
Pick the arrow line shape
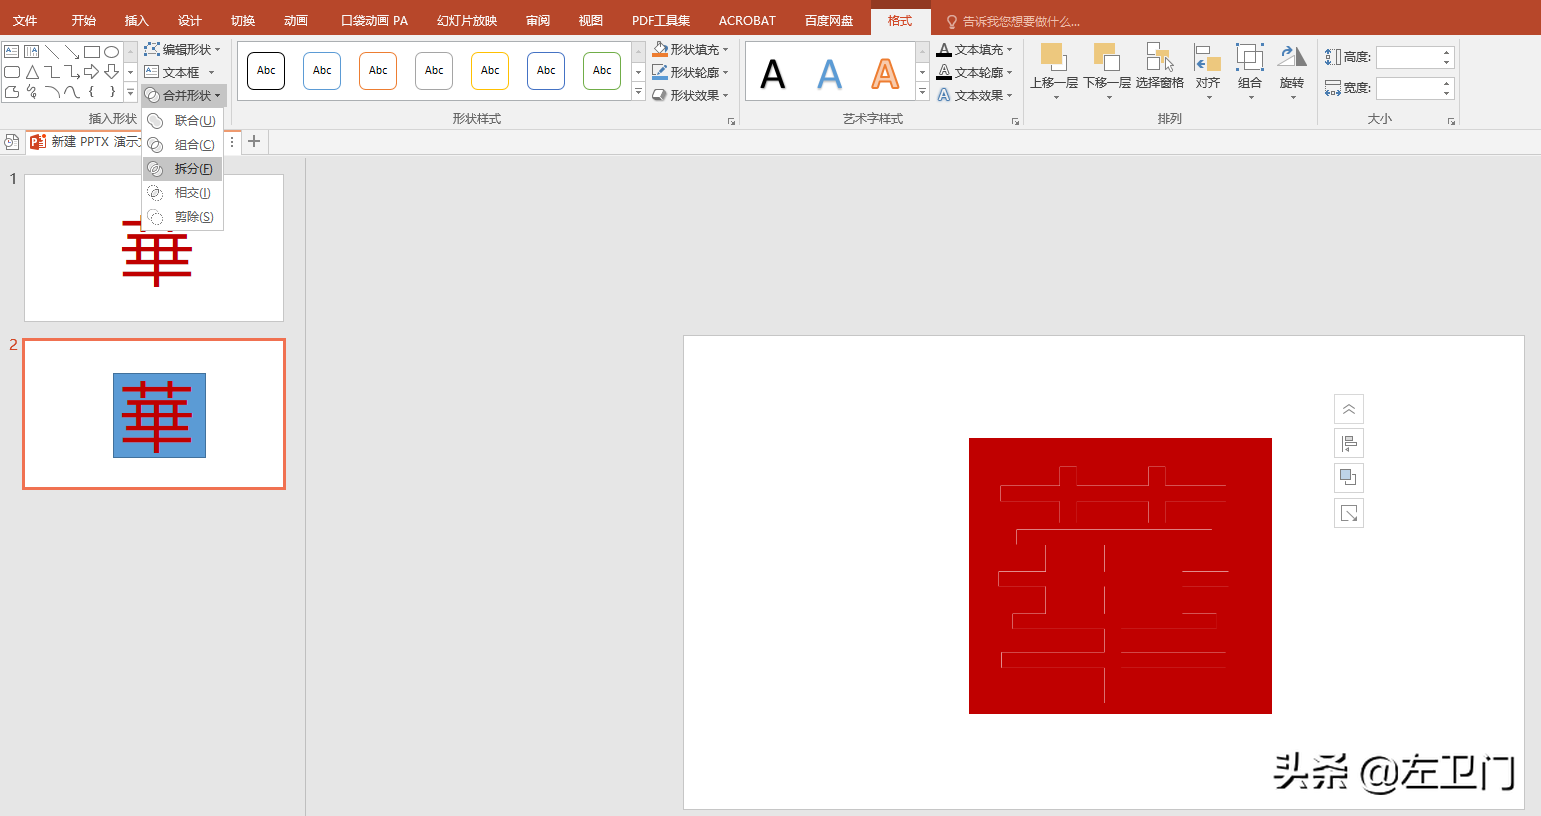coord(72,51)
